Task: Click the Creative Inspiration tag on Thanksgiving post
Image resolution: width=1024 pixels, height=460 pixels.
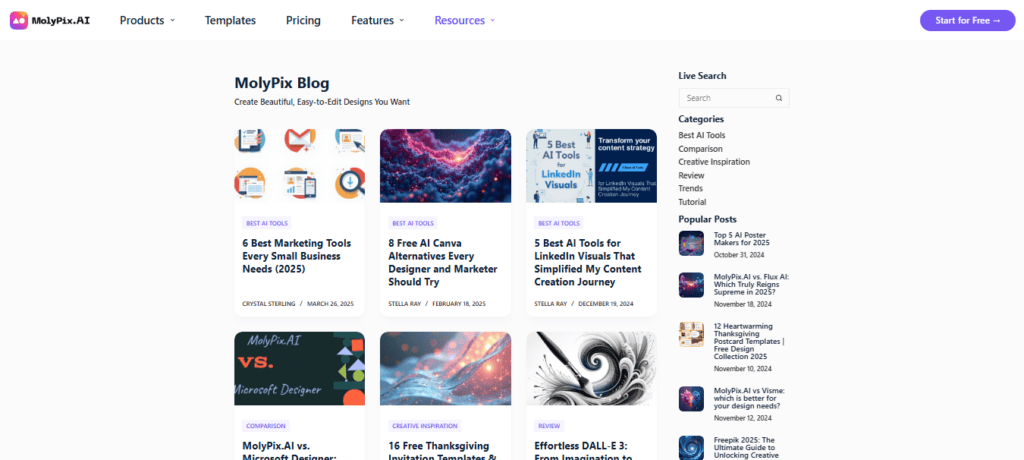Action: coord(425,425)
